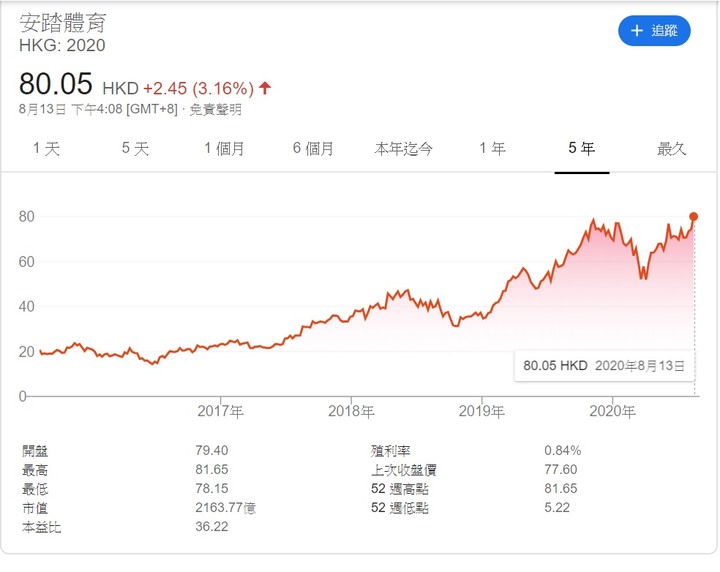The width and height of the screenshot is (720, 572).
Task: Click the 上次收盤價 label
Action: click(x=404, y=470)
